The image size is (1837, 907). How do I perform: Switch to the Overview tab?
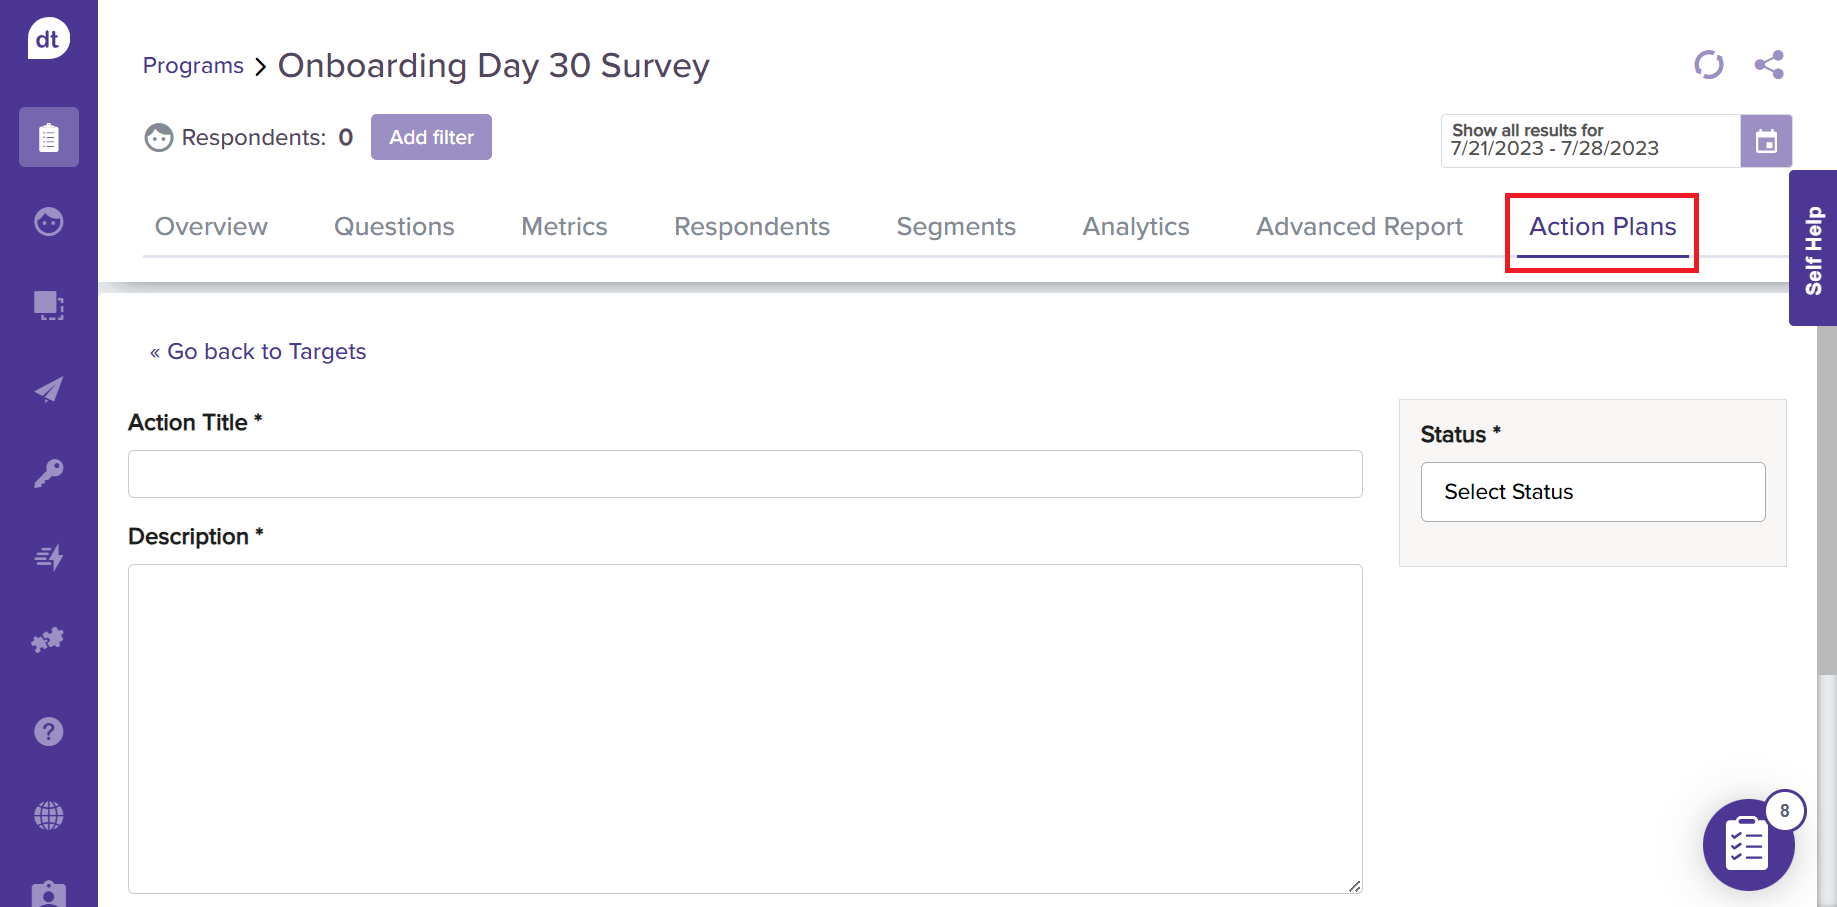click(211, 227)
